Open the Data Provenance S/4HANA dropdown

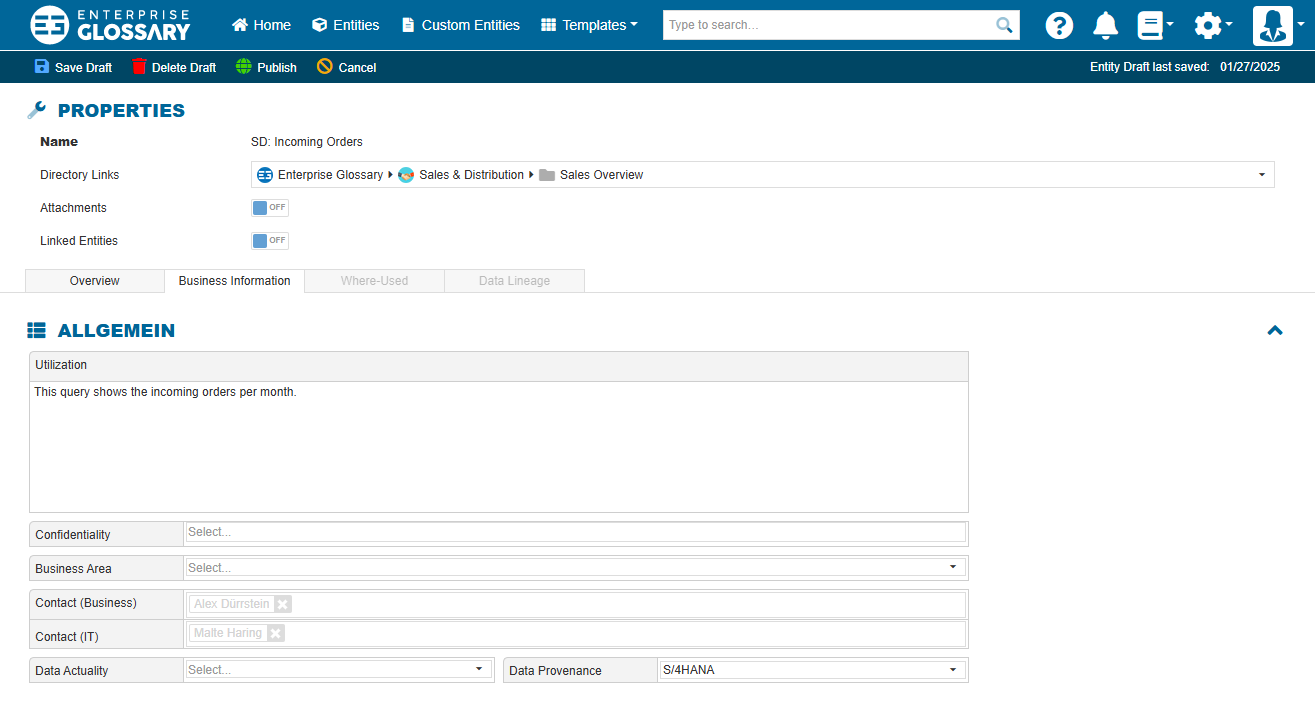[952, 670]
